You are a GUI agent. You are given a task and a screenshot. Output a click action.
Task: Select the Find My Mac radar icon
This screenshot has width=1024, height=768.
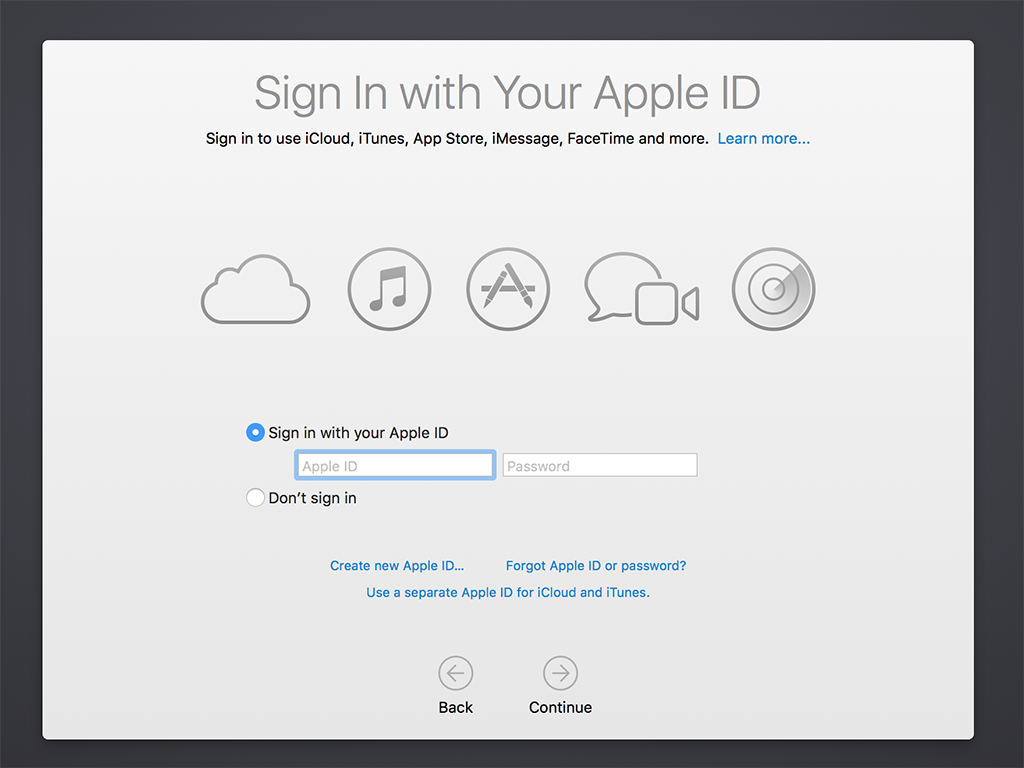point(773,288)
